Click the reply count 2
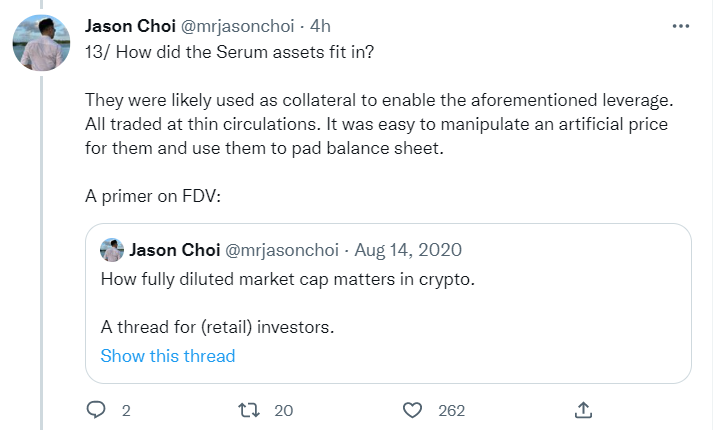Viewport: 724px width, 430px height. pos(126,410)
